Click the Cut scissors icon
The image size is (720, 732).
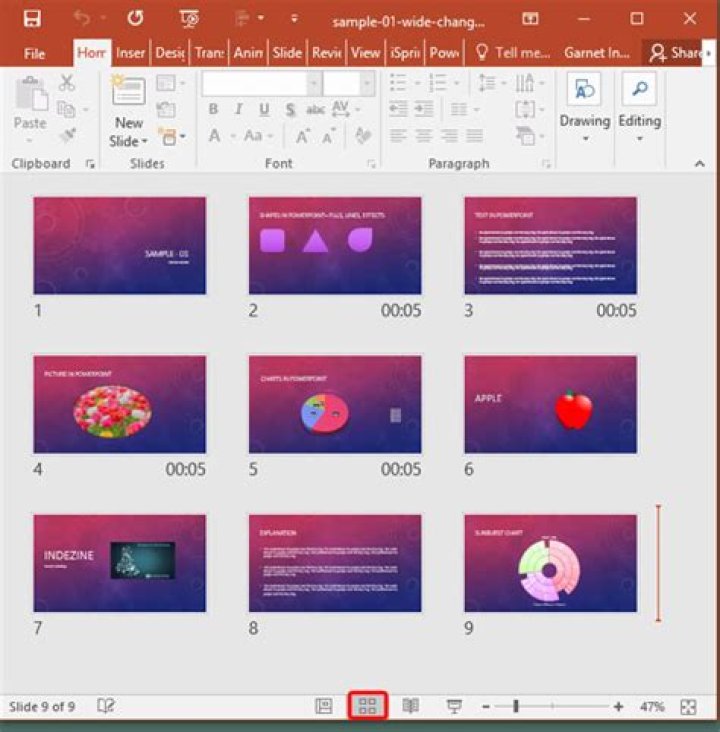pyautogui.click(x=67, y=83)
